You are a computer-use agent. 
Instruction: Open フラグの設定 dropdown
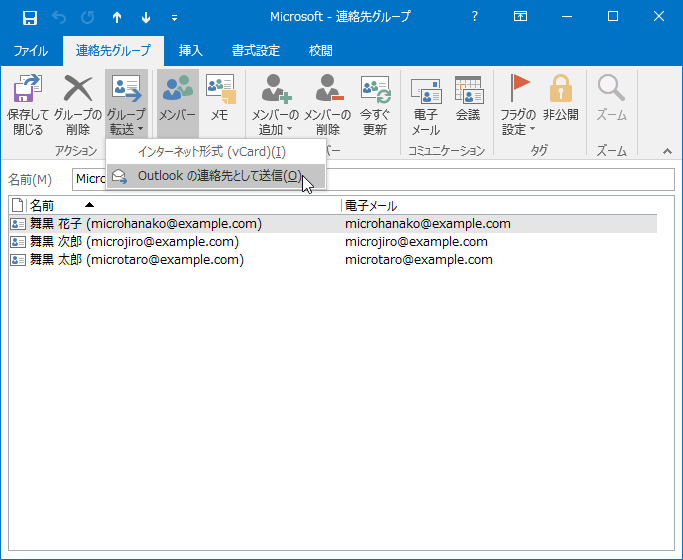[518, 105]
